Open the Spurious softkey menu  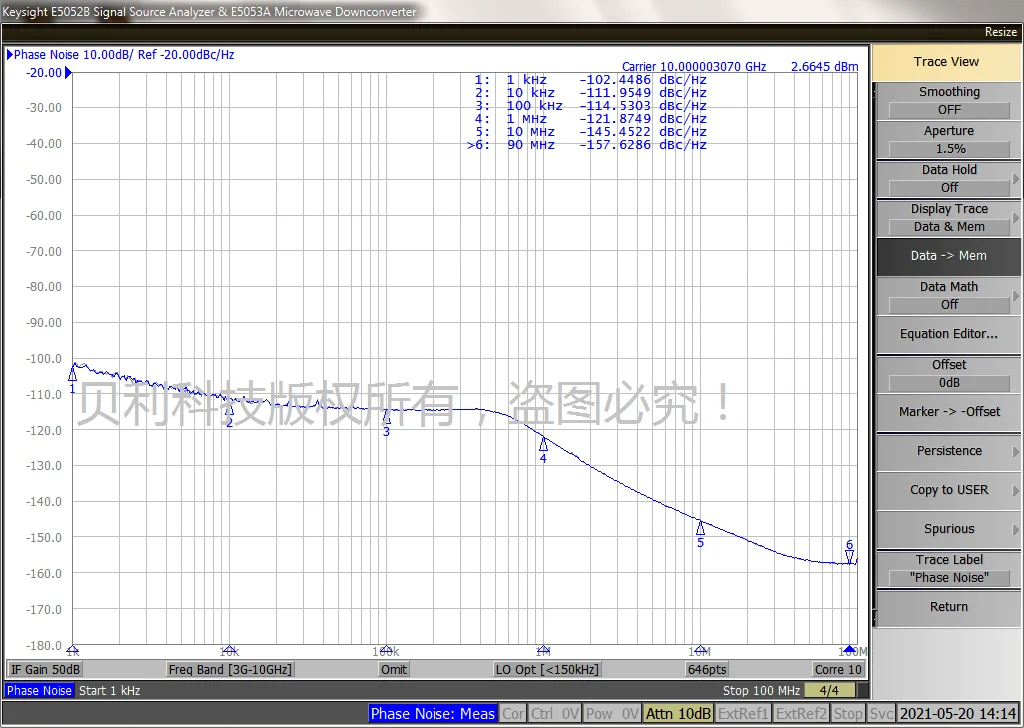948,529
